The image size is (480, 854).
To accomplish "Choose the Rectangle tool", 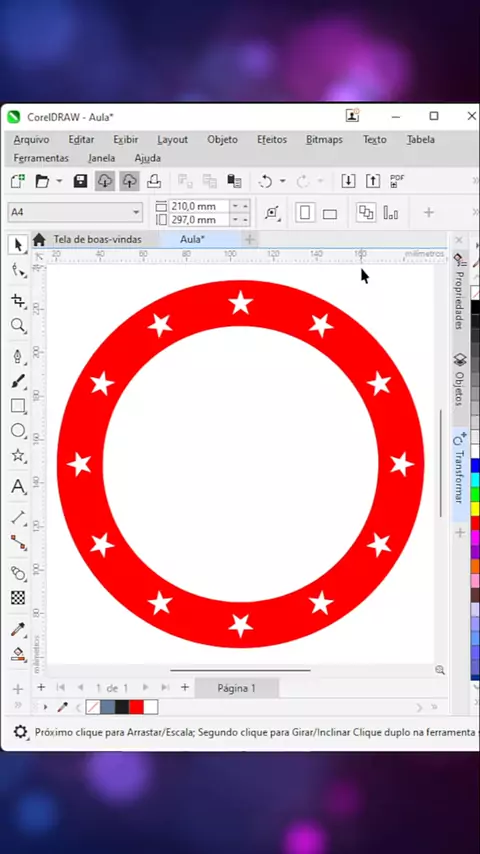I will 18,406.
